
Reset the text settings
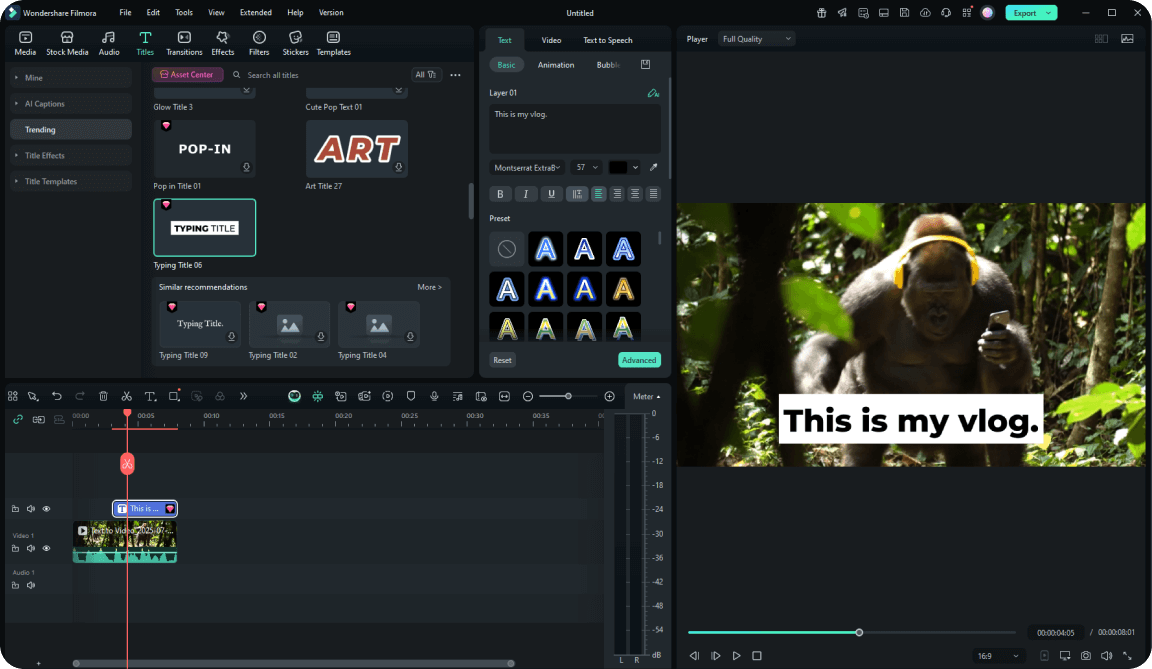(503, 360)
